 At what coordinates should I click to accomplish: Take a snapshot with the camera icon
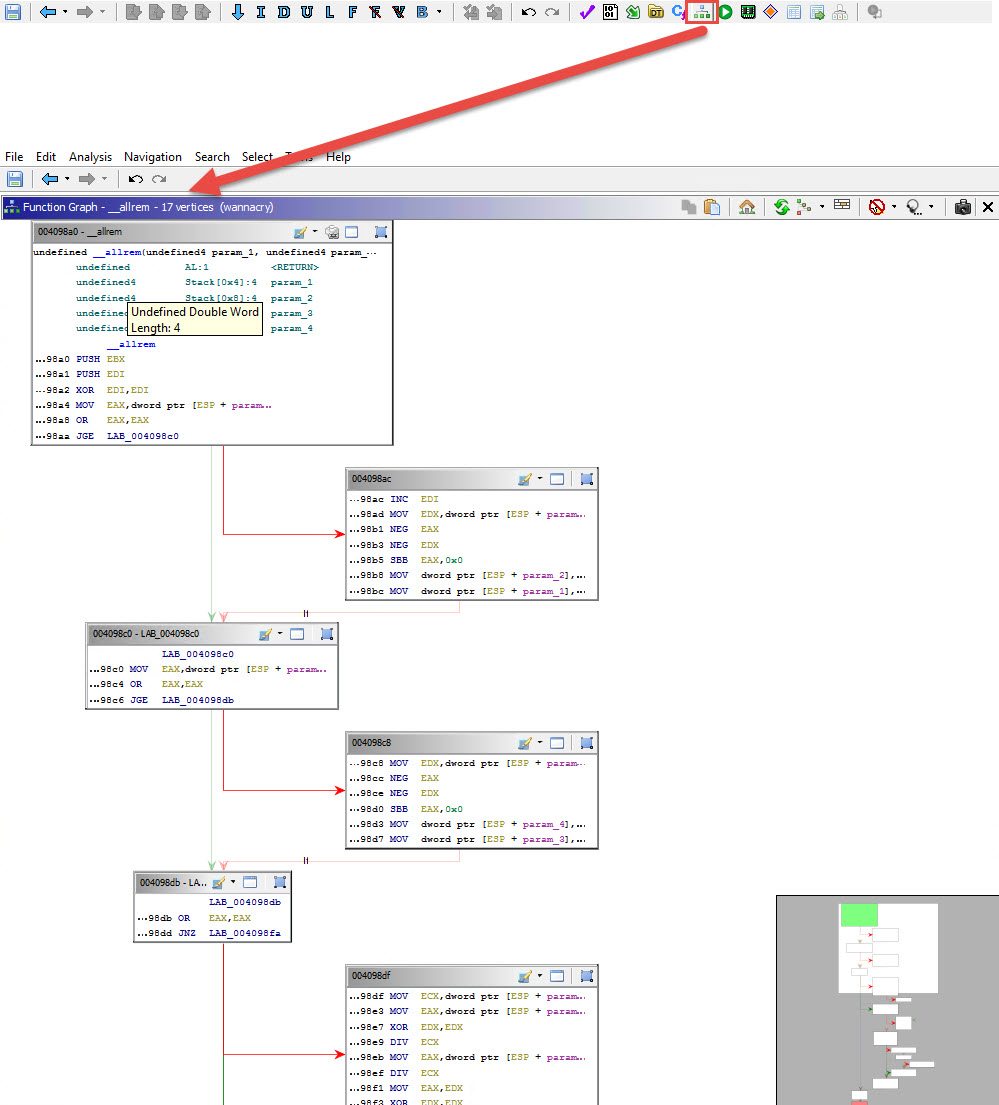coord(962,207)
